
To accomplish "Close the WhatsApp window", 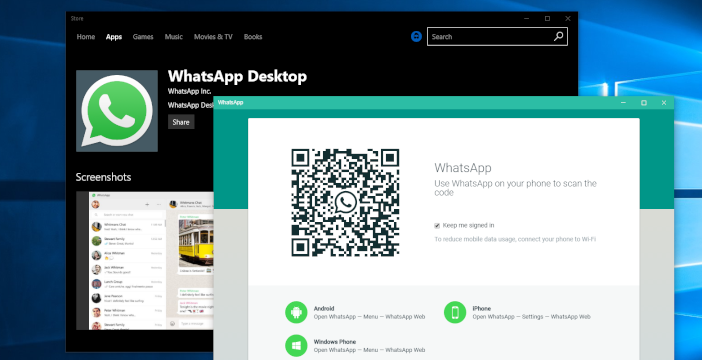I will pos(664,103).
